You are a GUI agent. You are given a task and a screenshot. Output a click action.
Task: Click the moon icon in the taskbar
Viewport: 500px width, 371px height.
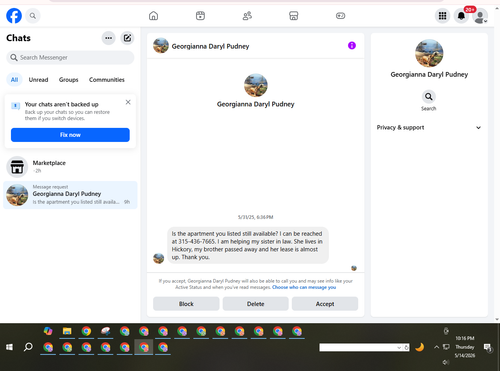pyautogui.click(x=419, y=347)
